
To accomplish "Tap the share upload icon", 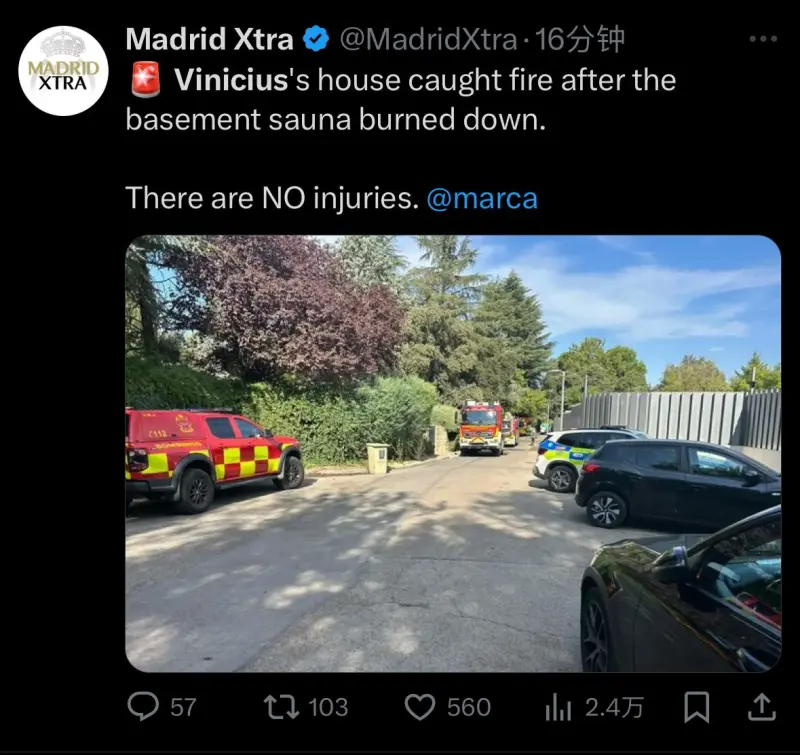I will click(762, 707).
